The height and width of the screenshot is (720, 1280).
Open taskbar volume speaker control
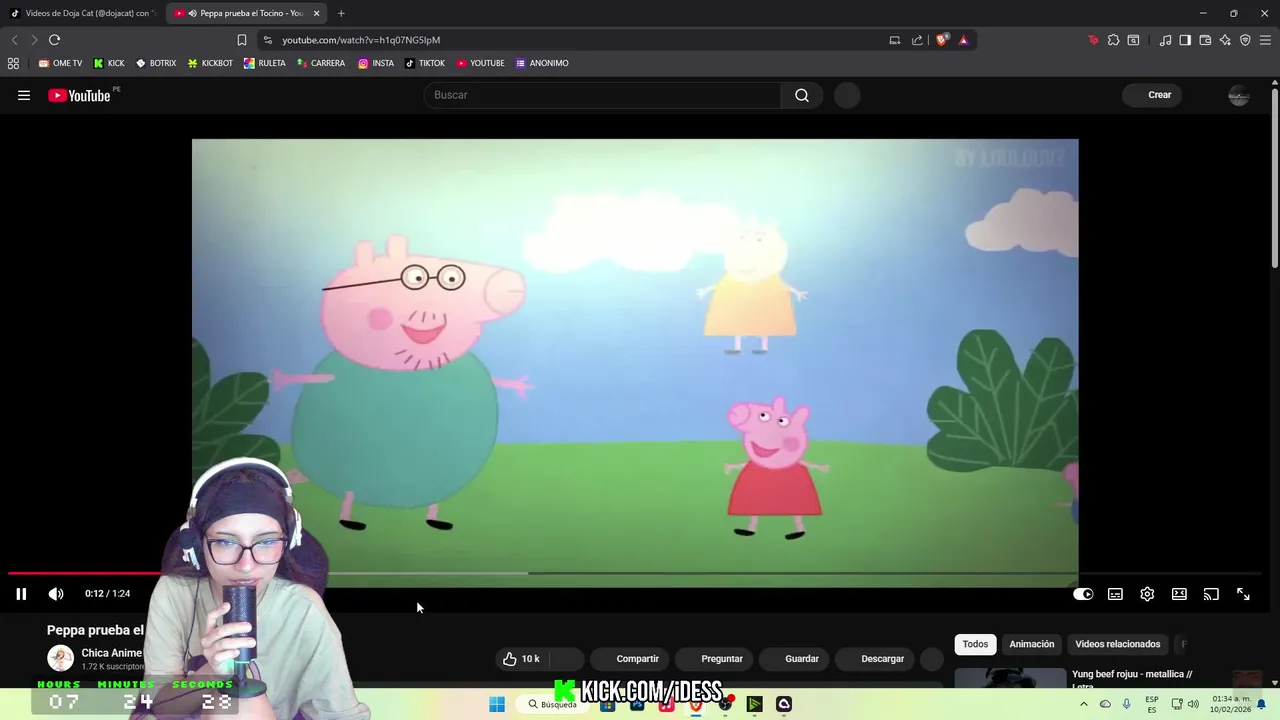(x=1193, y=704)
